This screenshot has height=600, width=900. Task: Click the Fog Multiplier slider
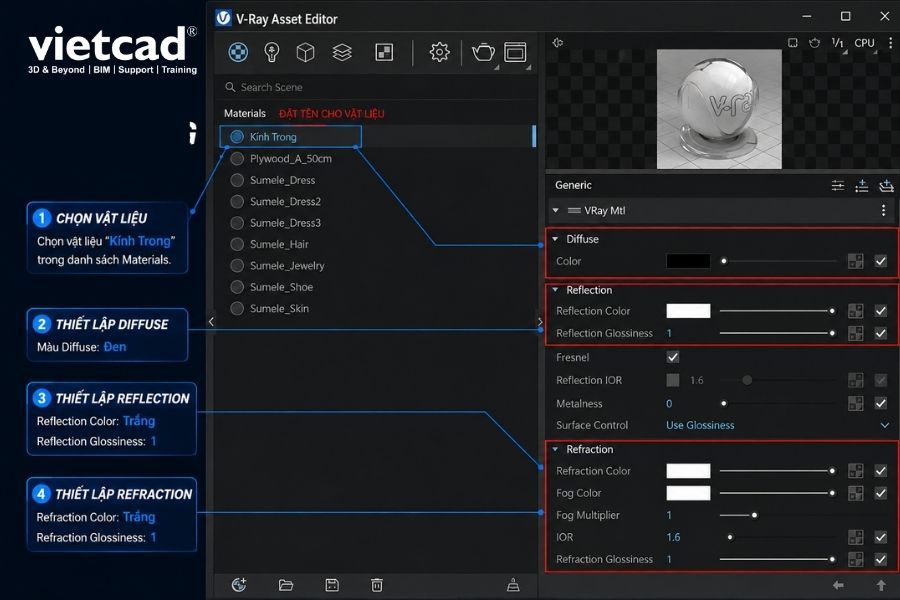coord(777,515)
